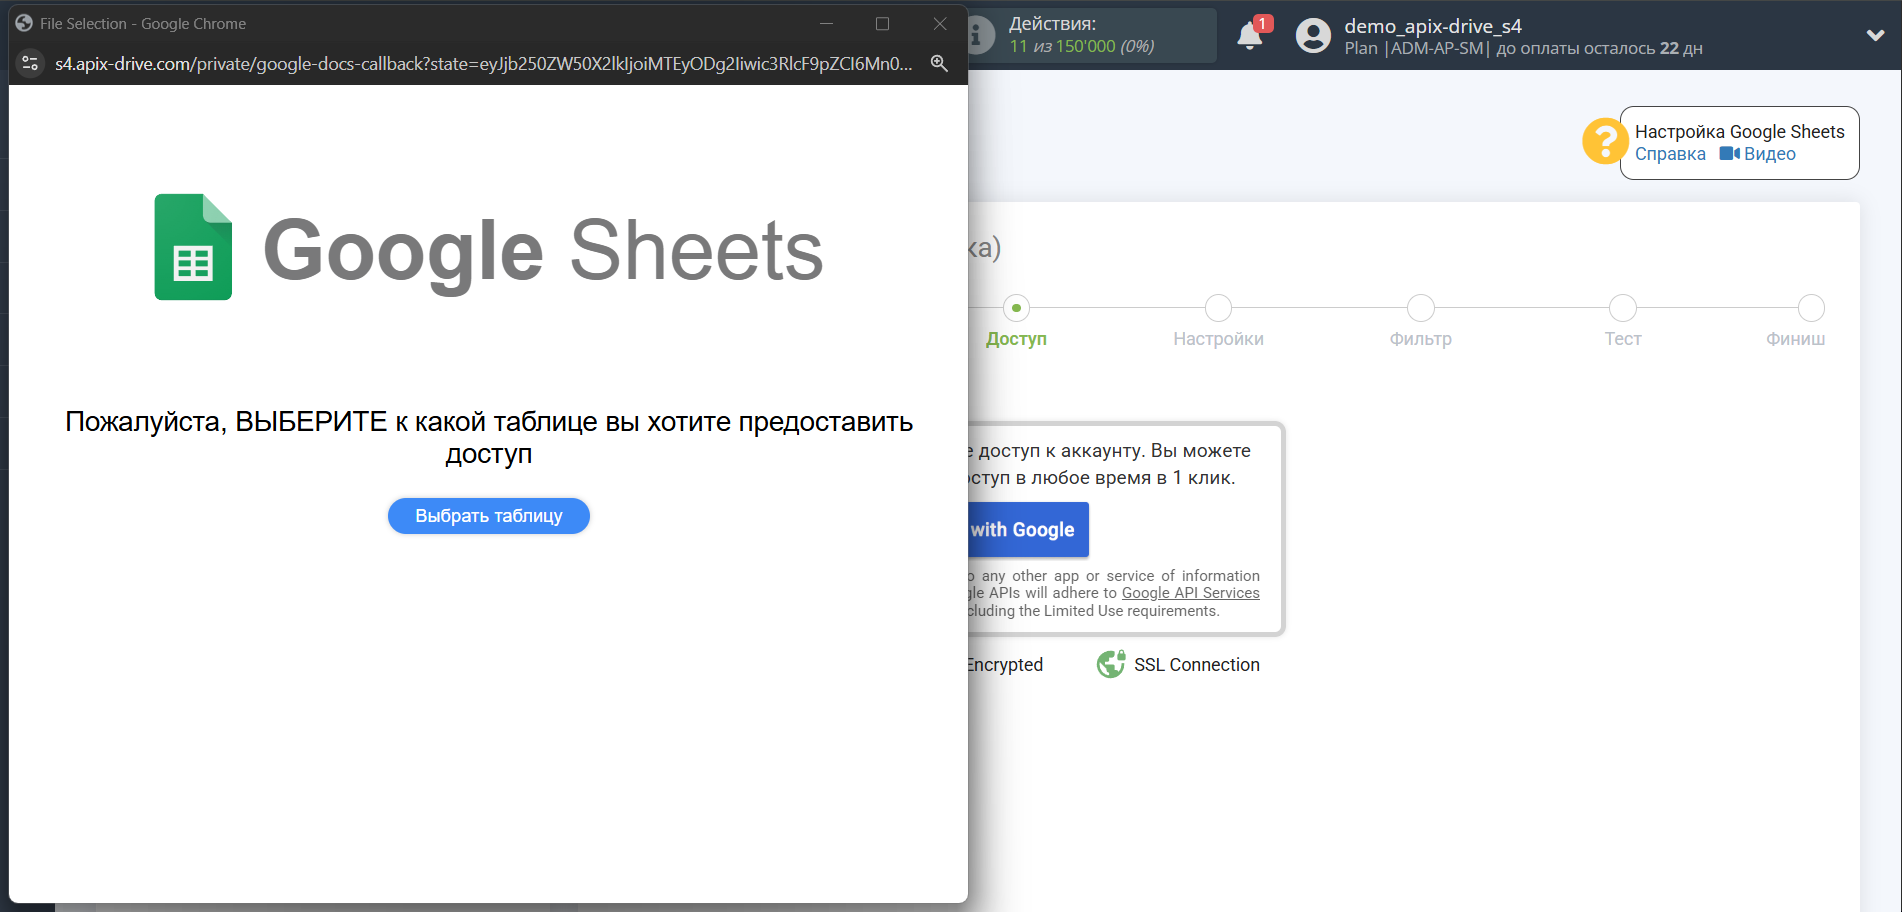Click the info icon next to Действия counter
This screenshot has height=912, width=1902.
[x=975, y=35]
